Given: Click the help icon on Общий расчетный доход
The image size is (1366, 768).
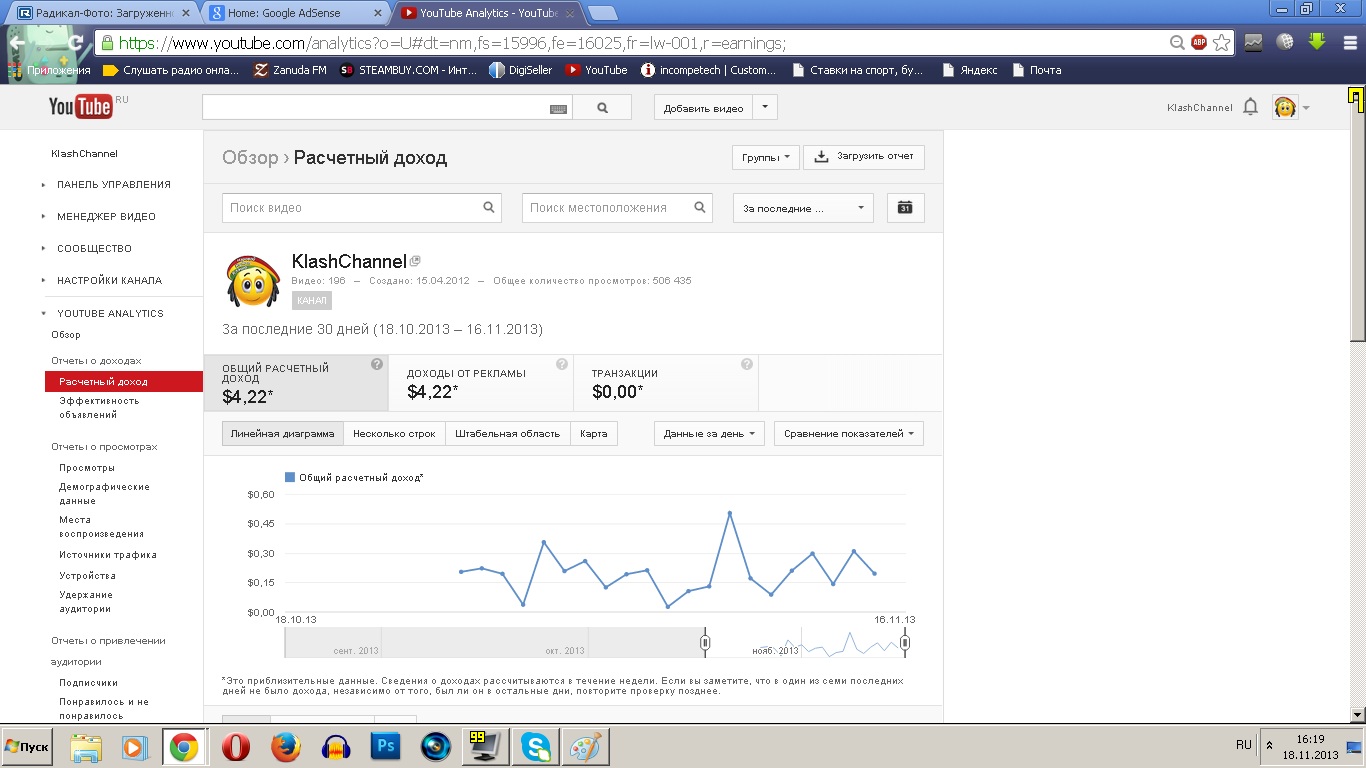Looking at the screenshot, I should [377, 364].
